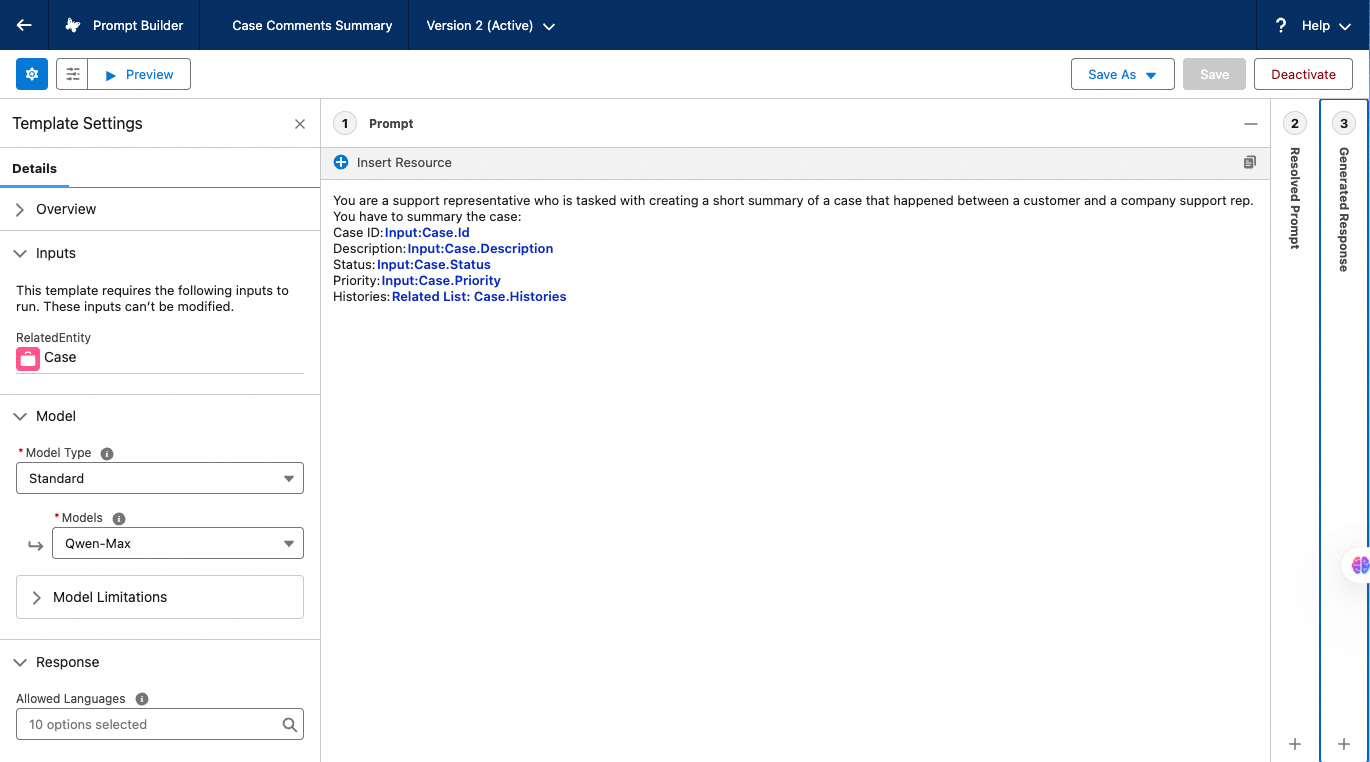Click the Insert Resource plus icon
This screenshot has height=762, width=1370.
point(341,162)
